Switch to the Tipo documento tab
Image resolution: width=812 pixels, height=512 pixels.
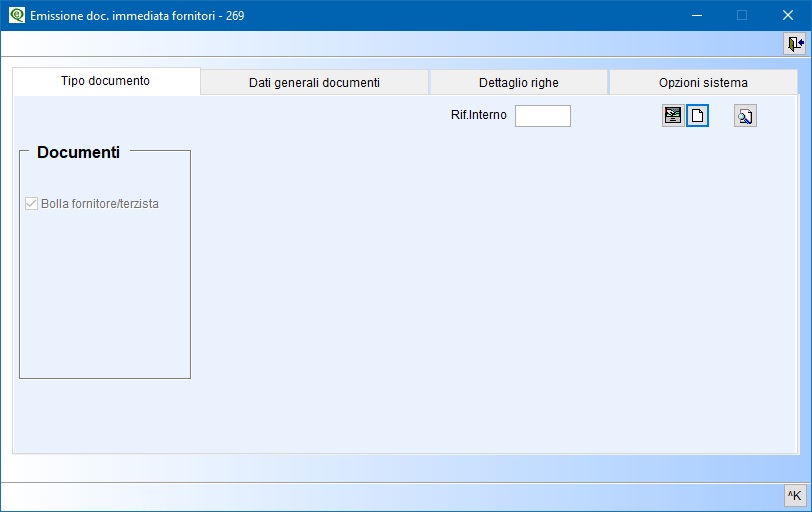point(106,81)
